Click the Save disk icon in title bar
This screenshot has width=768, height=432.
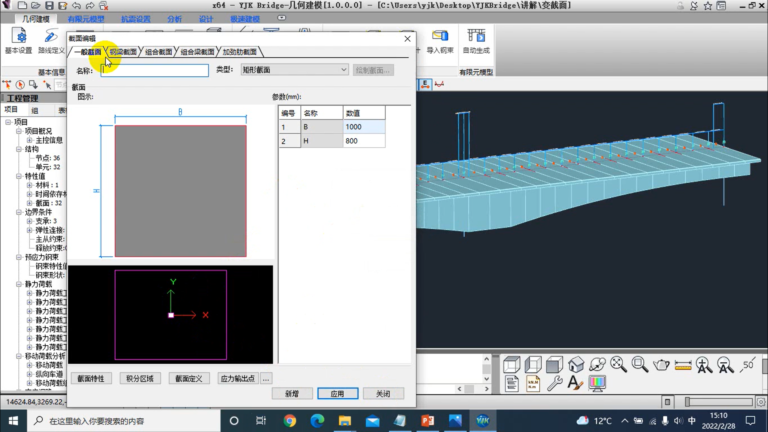click(x=49, y=5)
